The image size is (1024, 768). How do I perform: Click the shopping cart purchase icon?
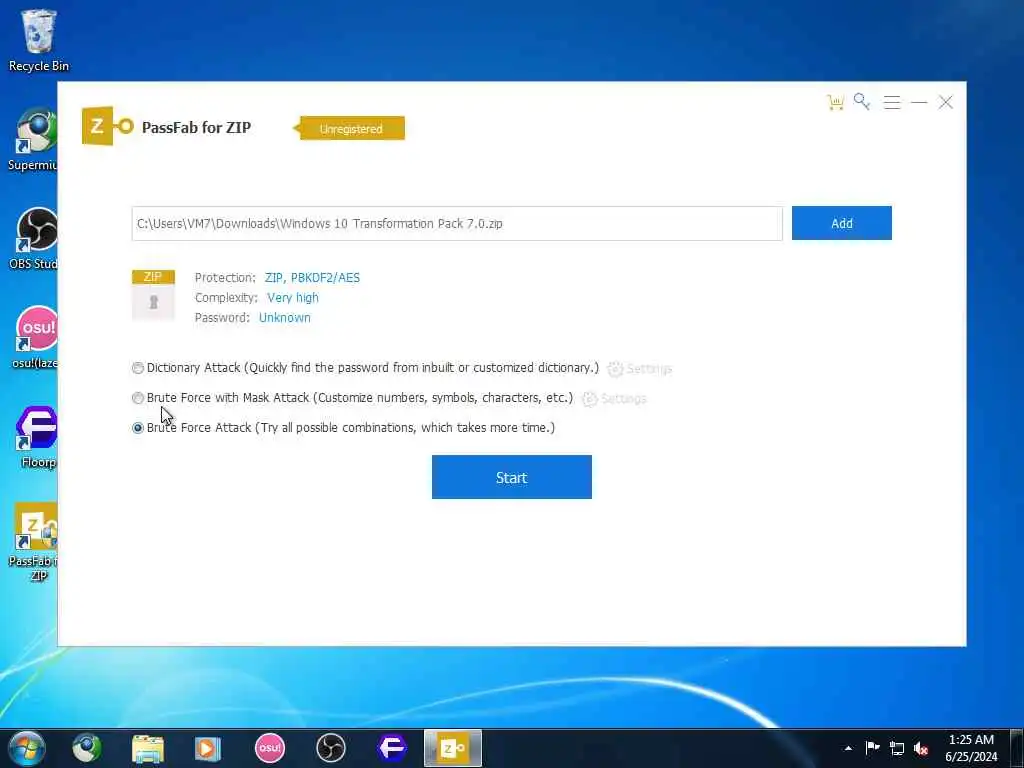coord(835,103)
